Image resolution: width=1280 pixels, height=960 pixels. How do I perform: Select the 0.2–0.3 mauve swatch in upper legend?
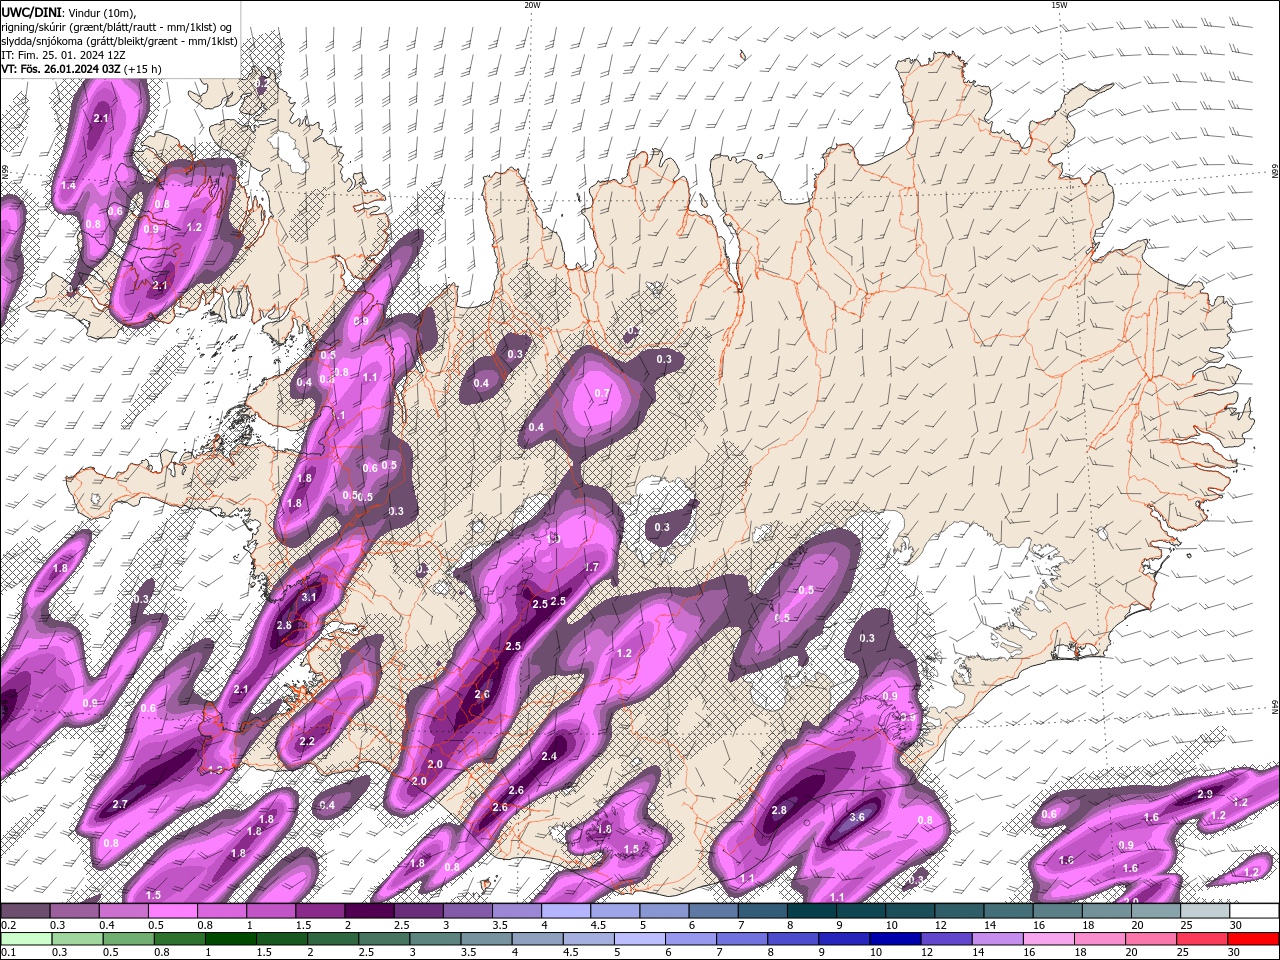pos(25,911)
